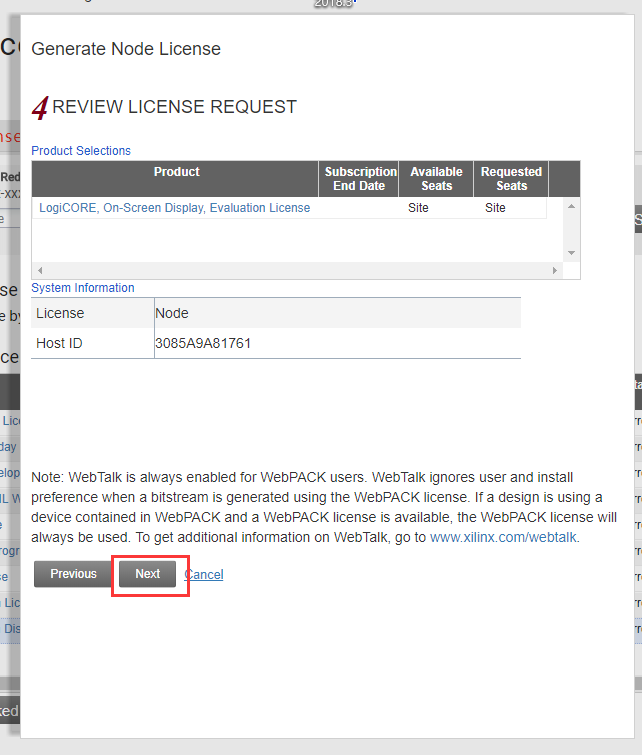Click the Requested Seats column header
Viewport: 642px width, 755px height.
511,179
